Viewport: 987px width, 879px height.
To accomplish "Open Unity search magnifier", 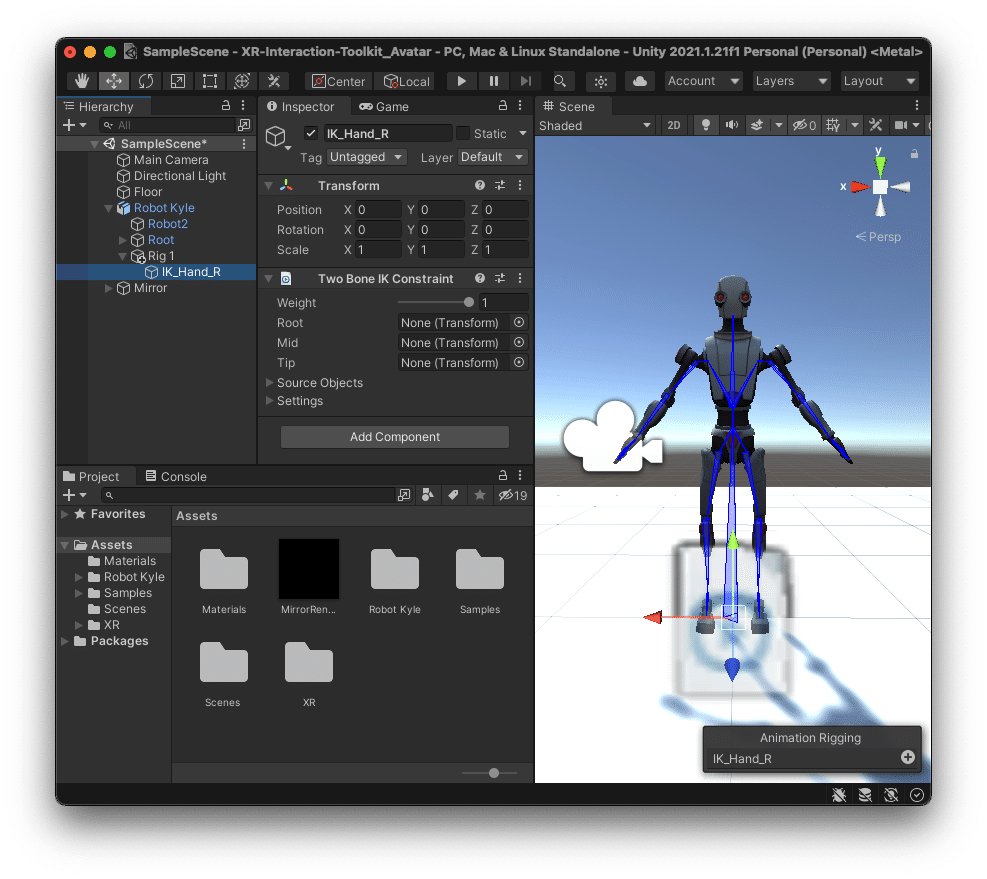I will 560,81.
